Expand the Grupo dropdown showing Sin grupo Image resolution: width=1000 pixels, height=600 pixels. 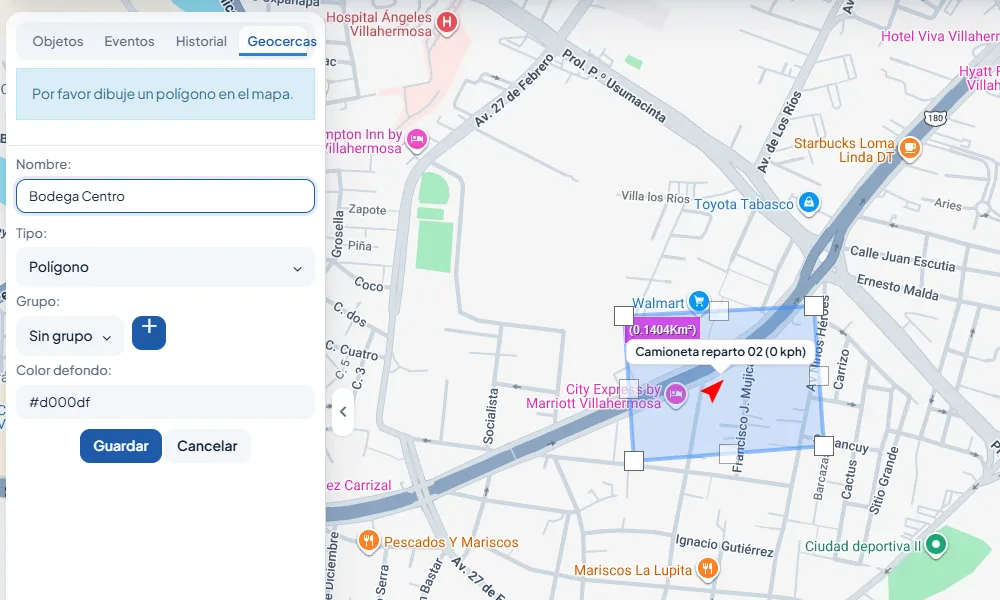70,336
